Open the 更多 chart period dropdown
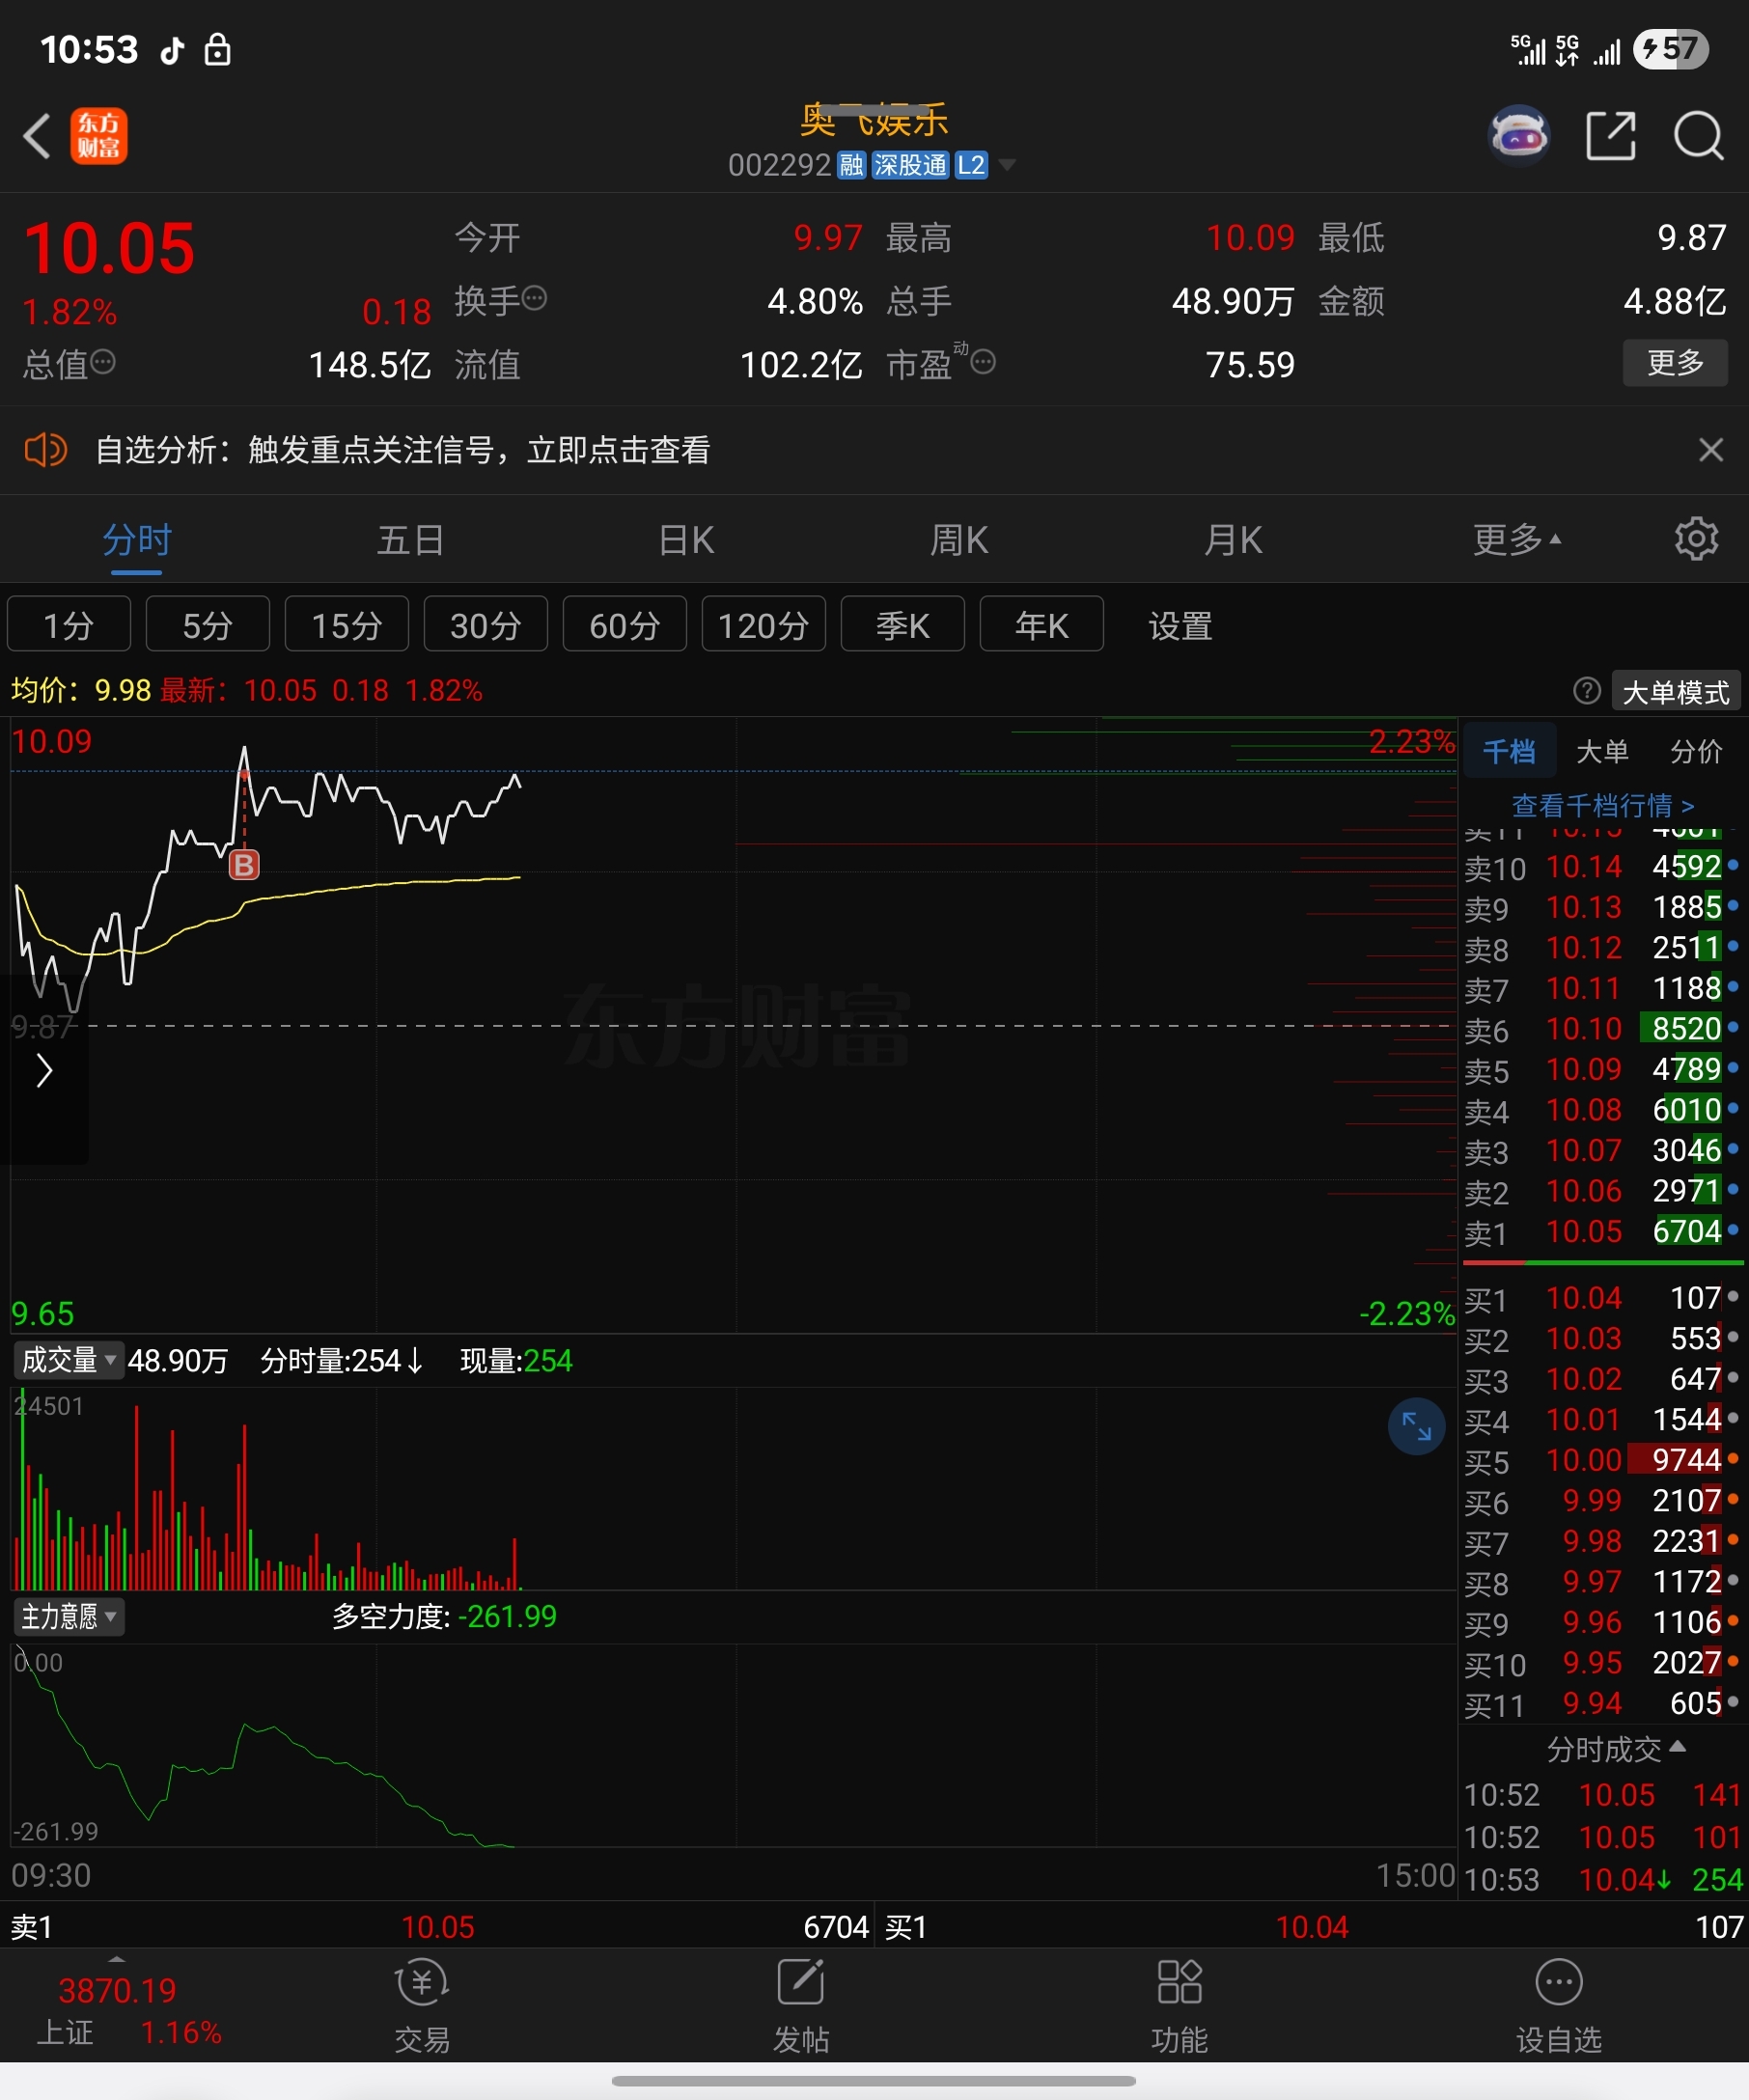The image size is (1749, 2100). (x=1516, y=540)
